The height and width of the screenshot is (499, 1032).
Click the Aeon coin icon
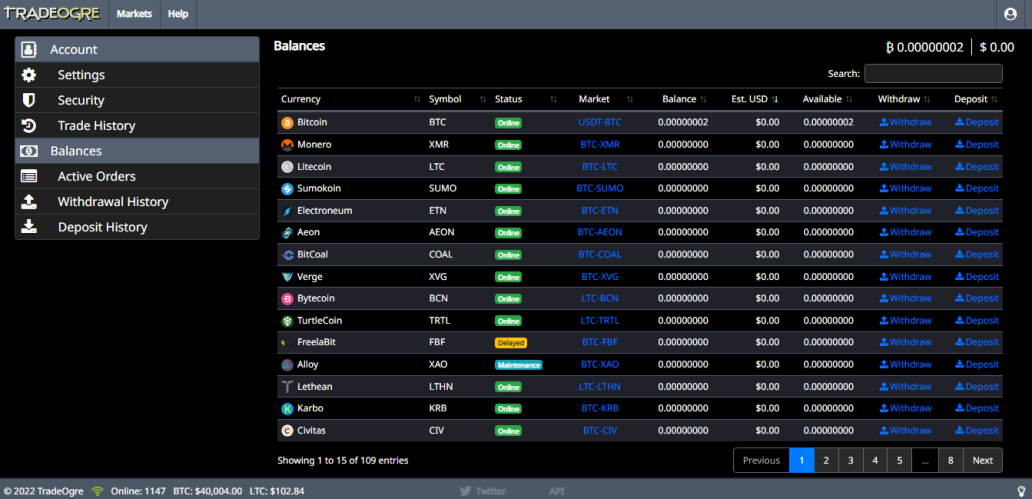[287, 232]
